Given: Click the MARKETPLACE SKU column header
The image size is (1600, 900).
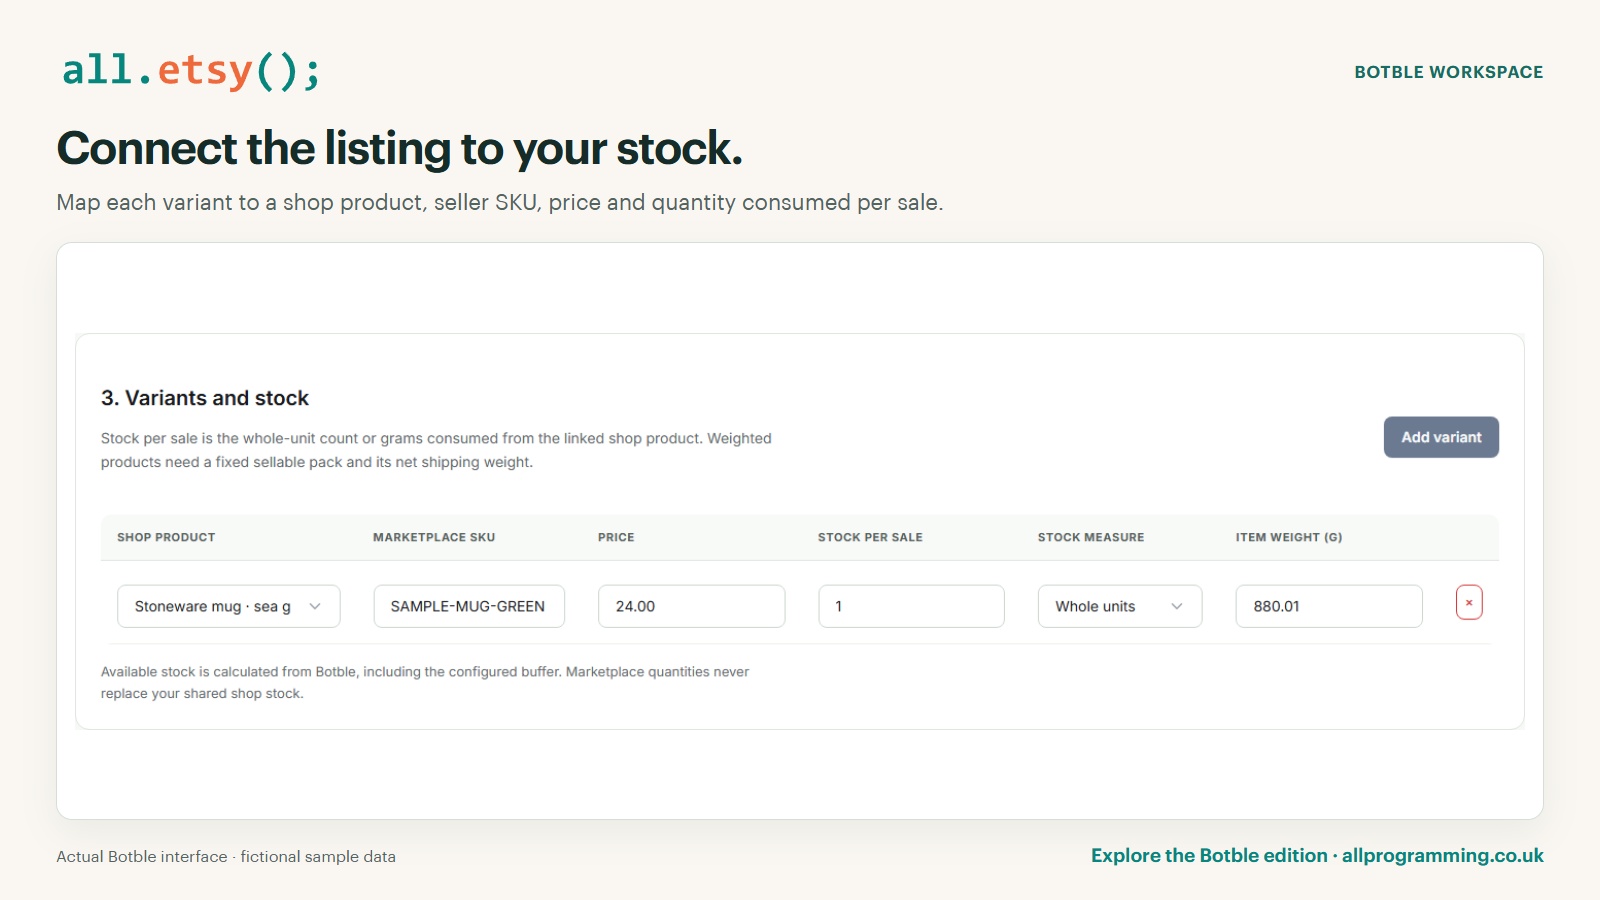Looking at the screenshot, I should [x=434, y=537].
